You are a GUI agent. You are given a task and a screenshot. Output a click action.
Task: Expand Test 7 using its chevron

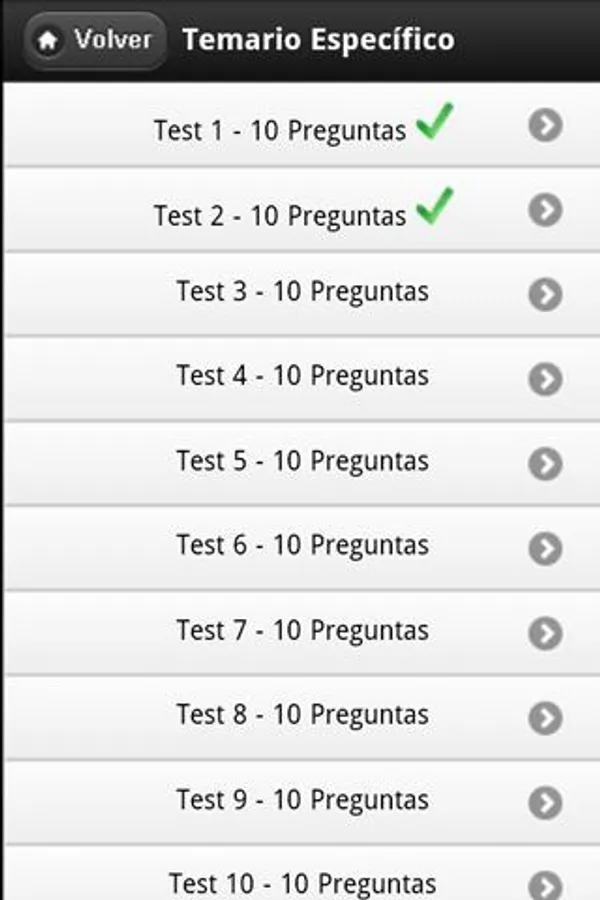(545, 633)
